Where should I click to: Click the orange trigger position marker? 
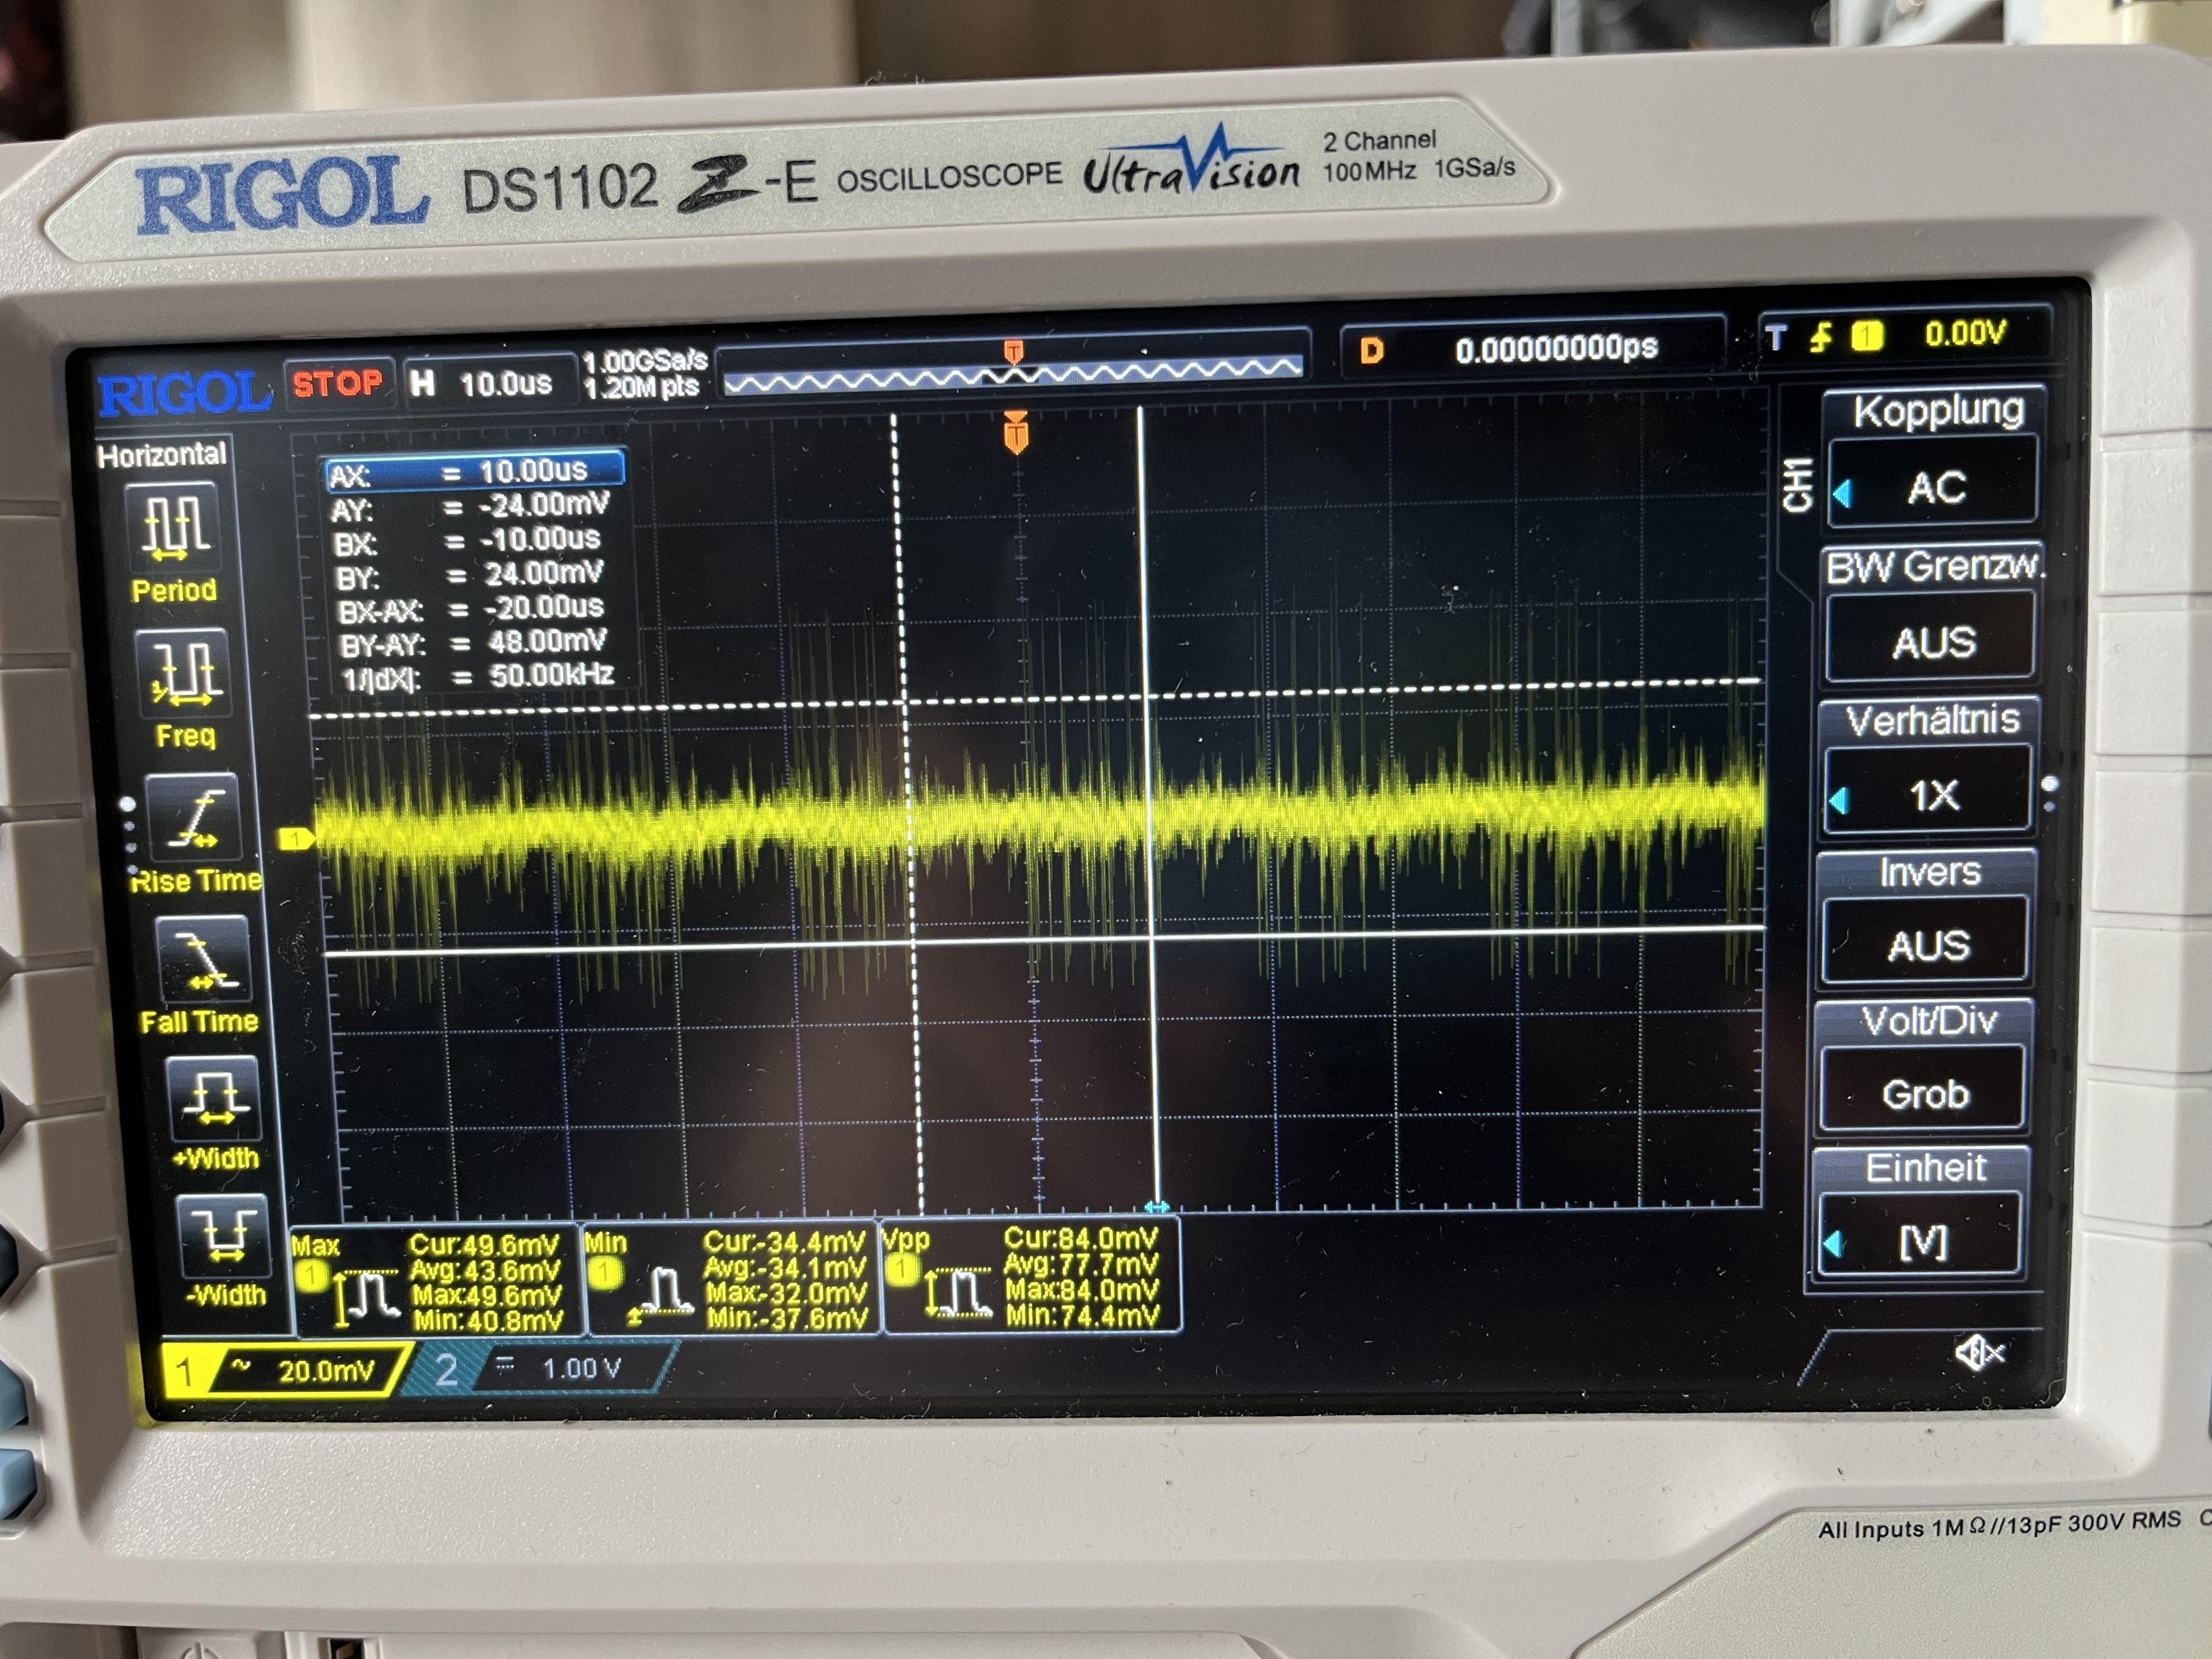(1015, 434)
